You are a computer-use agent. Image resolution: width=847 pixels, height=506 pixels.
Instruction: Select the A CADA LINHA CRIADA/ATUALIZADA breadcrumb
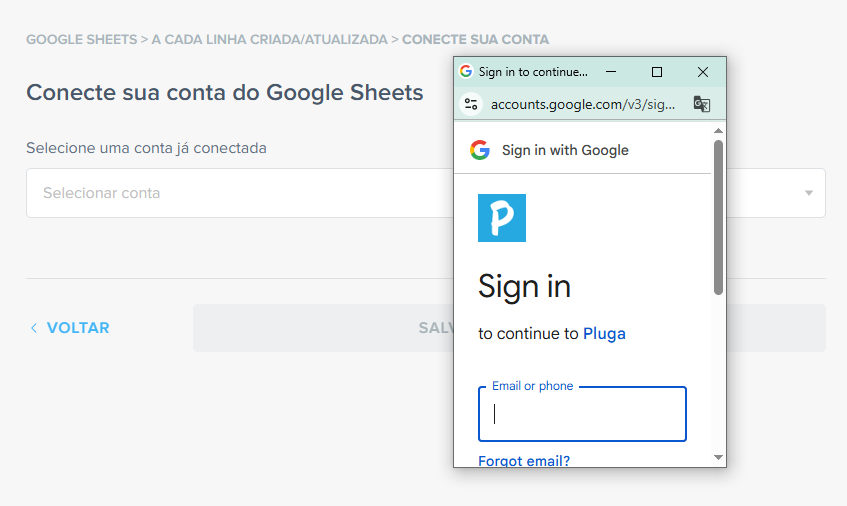click(269, 40)
